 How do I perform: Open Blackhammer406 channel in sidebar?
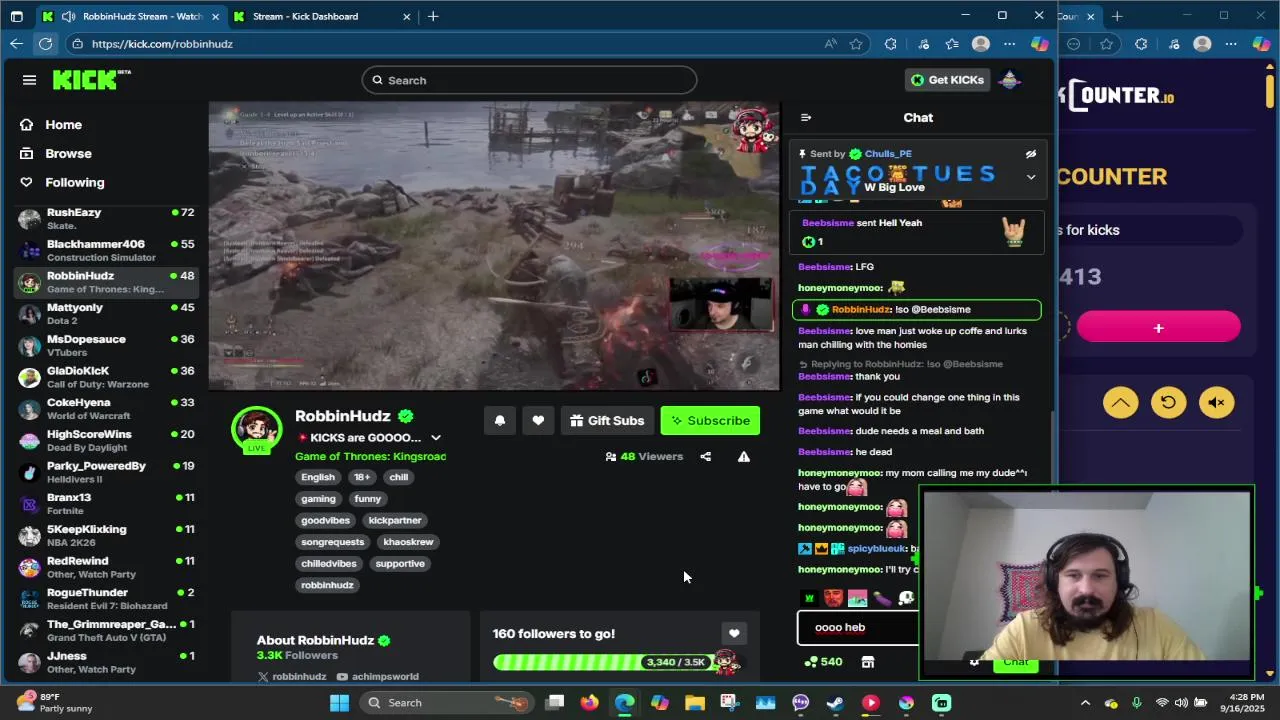pos(106,250)
